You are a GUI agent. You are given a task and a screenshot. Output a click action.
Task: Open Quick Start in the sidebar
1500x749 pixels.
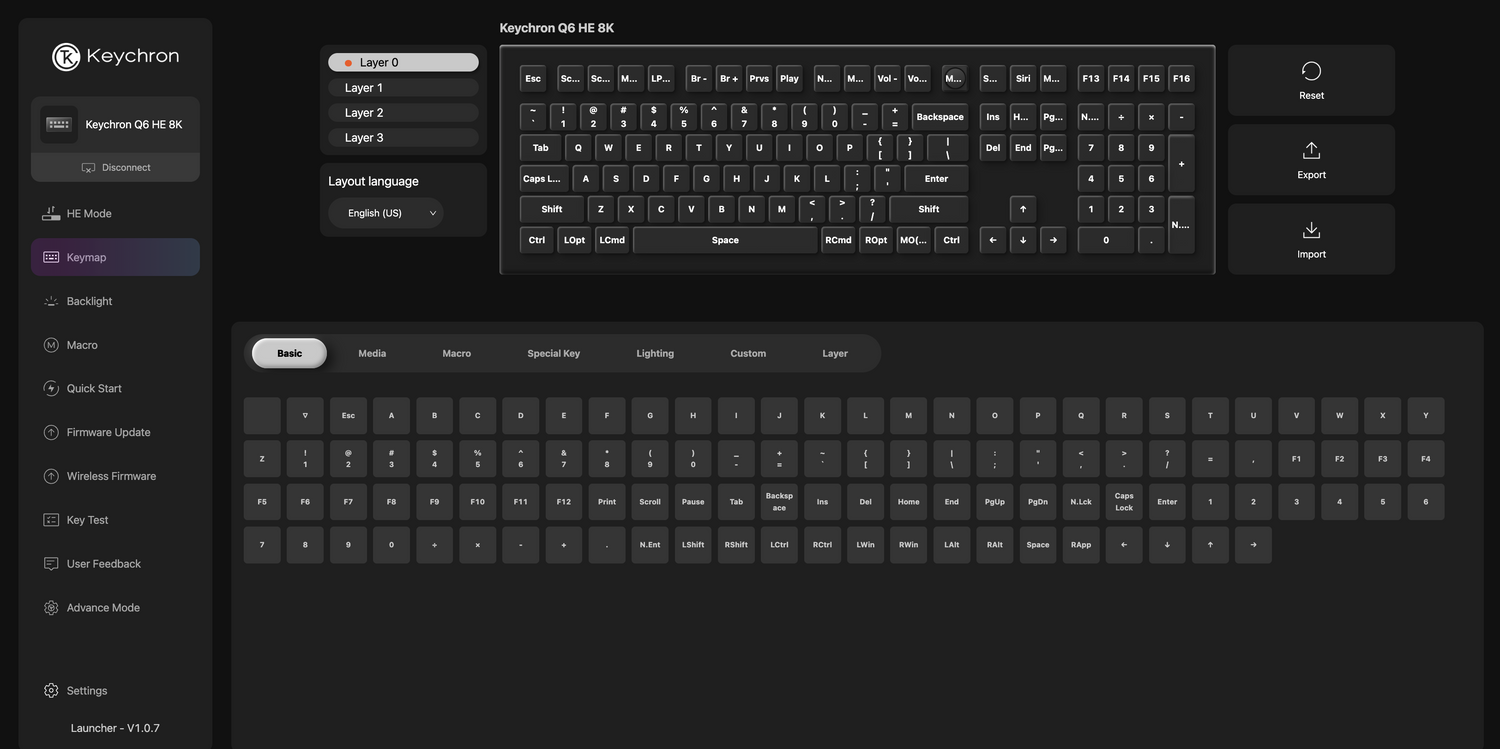click(94, 389)
